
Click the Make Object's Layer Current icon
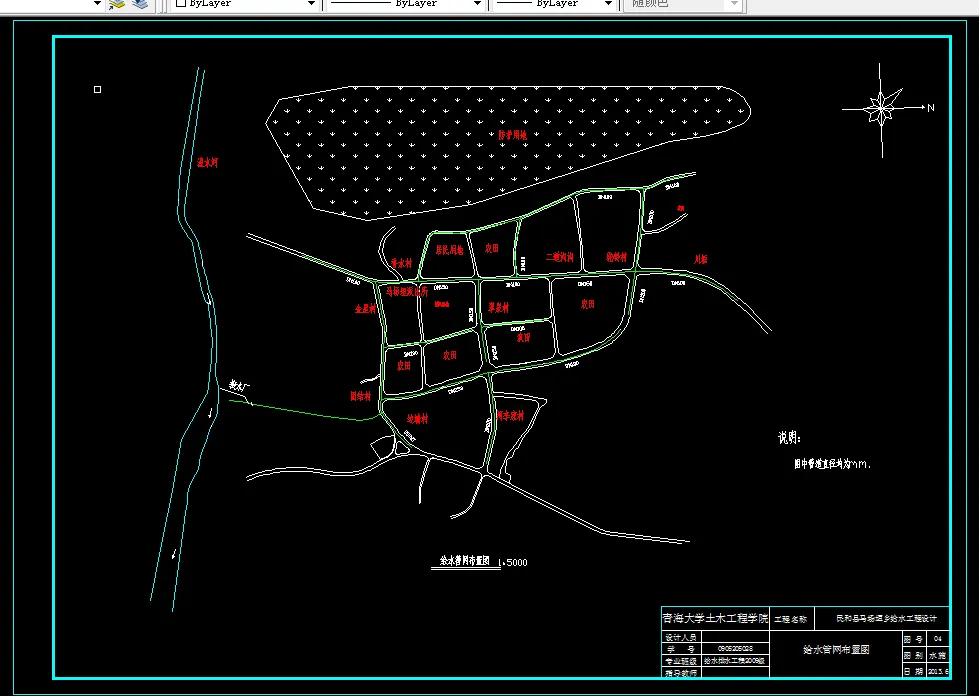[x=117, y=4]
